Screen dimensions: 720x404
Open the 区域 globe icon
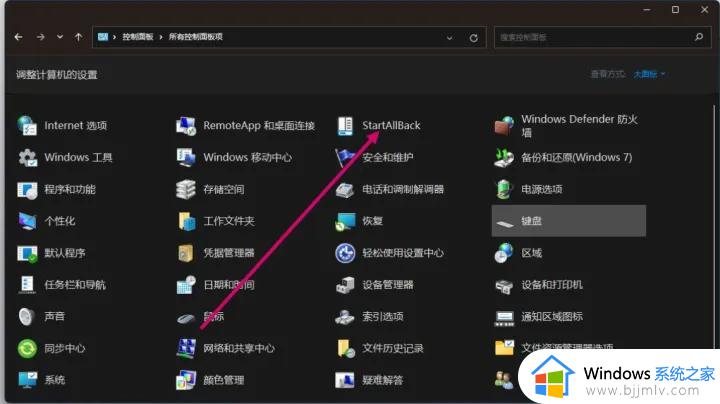(504, 253)
